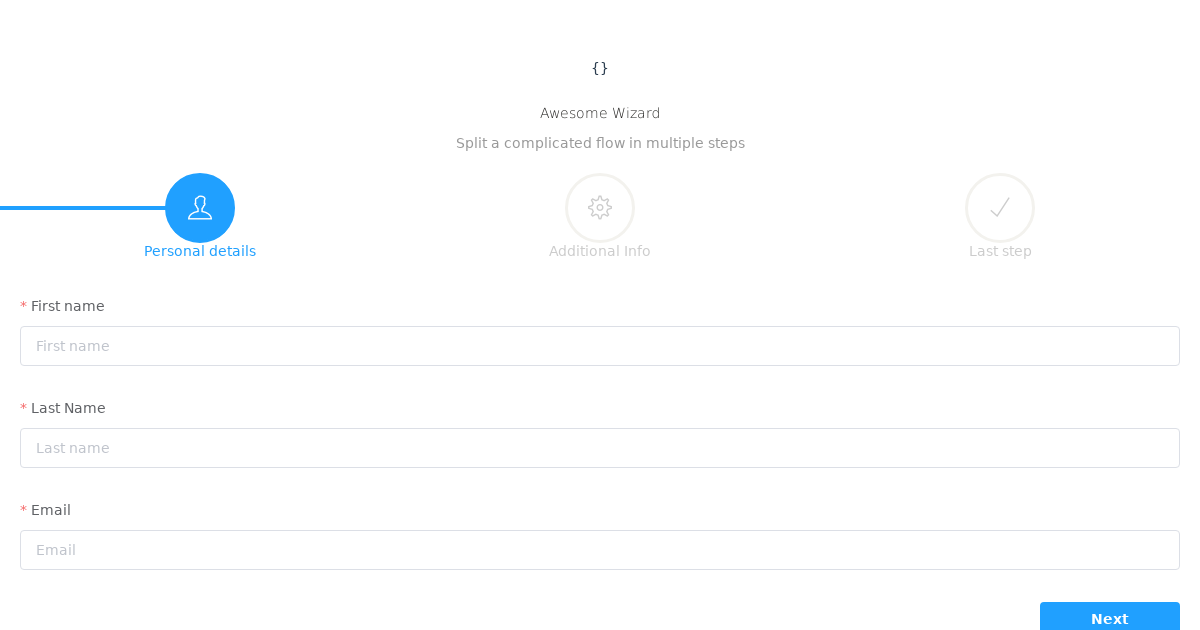Focus the Email input field
The width and height of the screenshot is (1200, 630).
[600, 550]
